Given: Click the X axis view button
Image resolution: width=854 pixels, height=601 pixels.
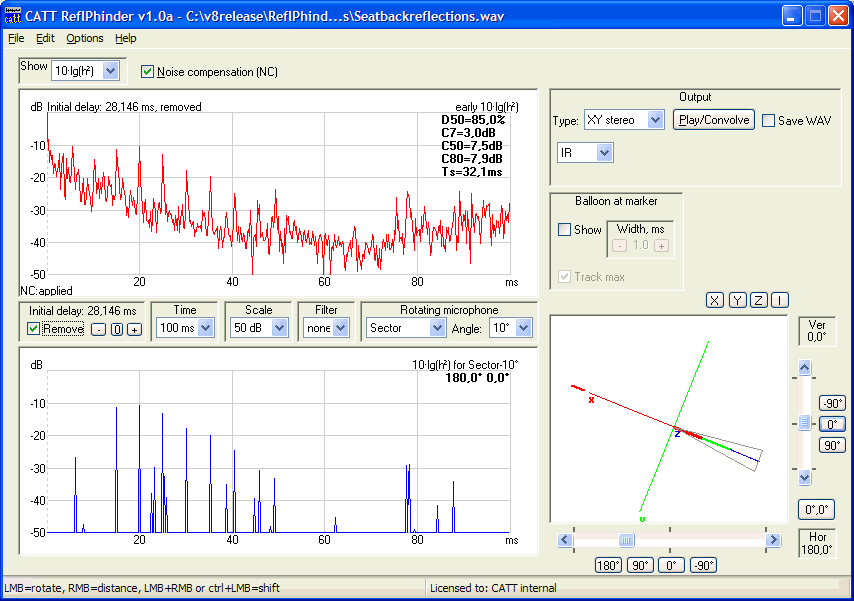Looking at the screenshot, I should click(715, 300).
